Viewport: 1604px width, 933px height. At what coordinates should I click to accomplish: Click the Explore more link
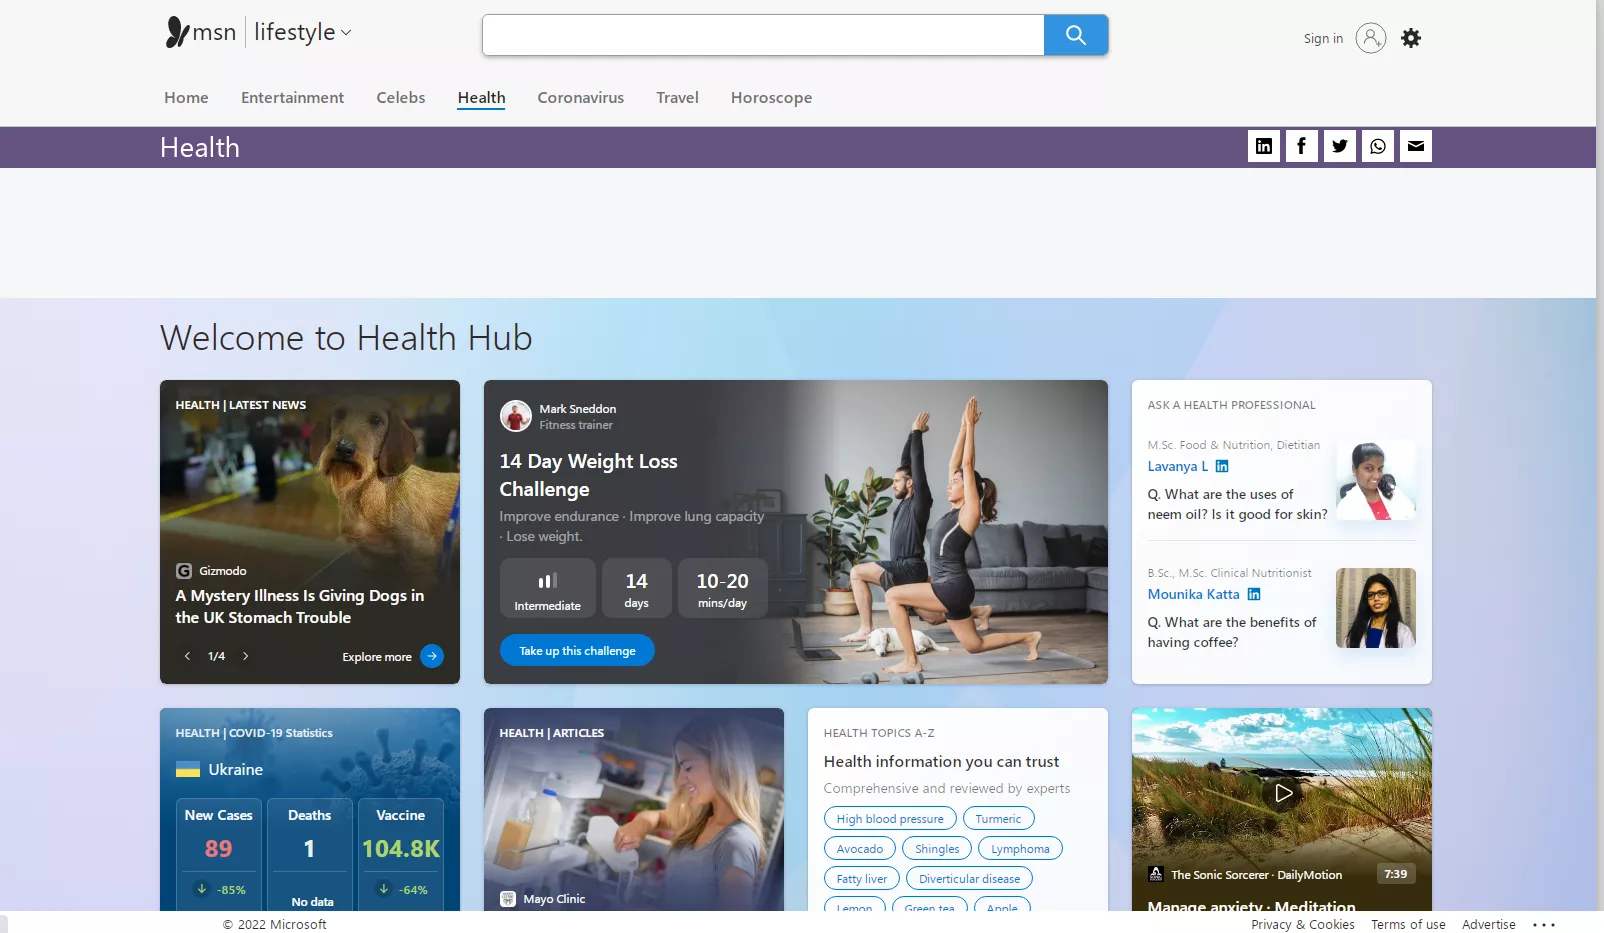point(377,657)
